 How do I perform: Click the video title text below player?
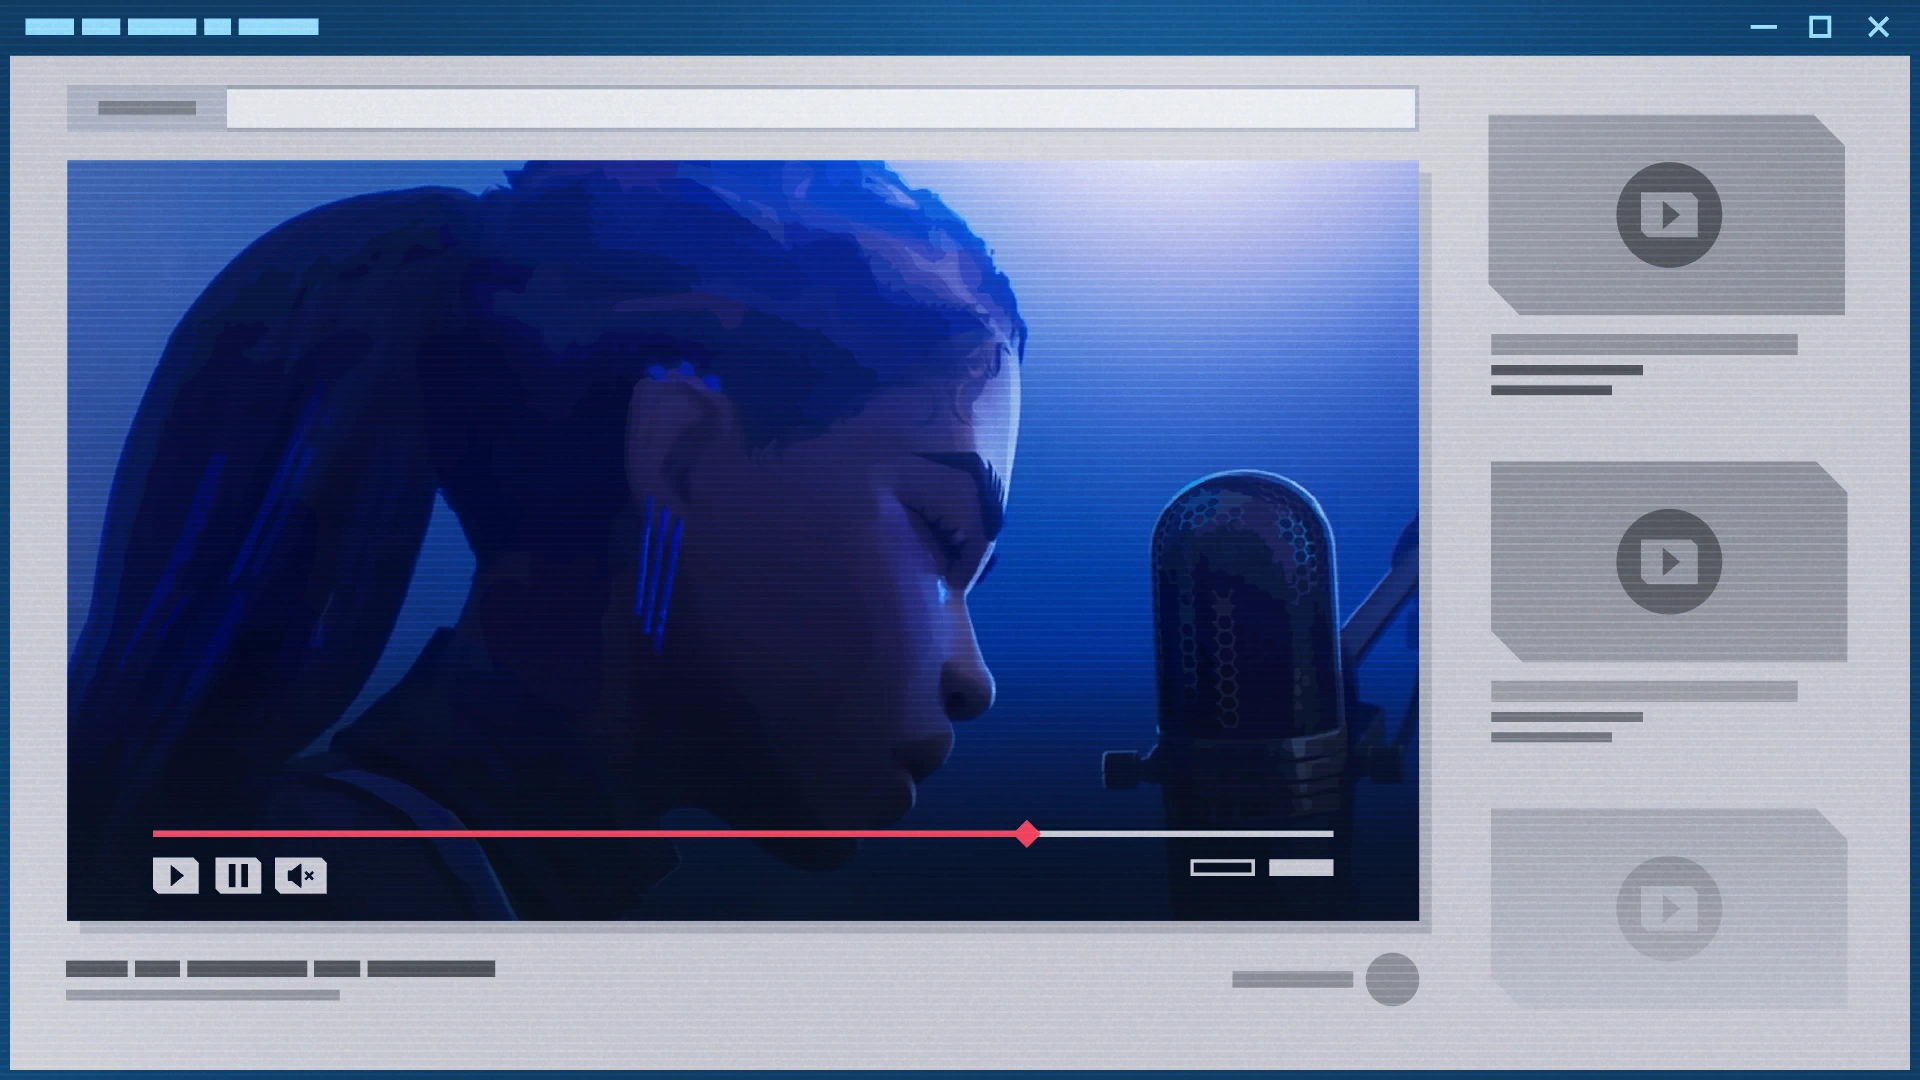(x=280, y=968)
